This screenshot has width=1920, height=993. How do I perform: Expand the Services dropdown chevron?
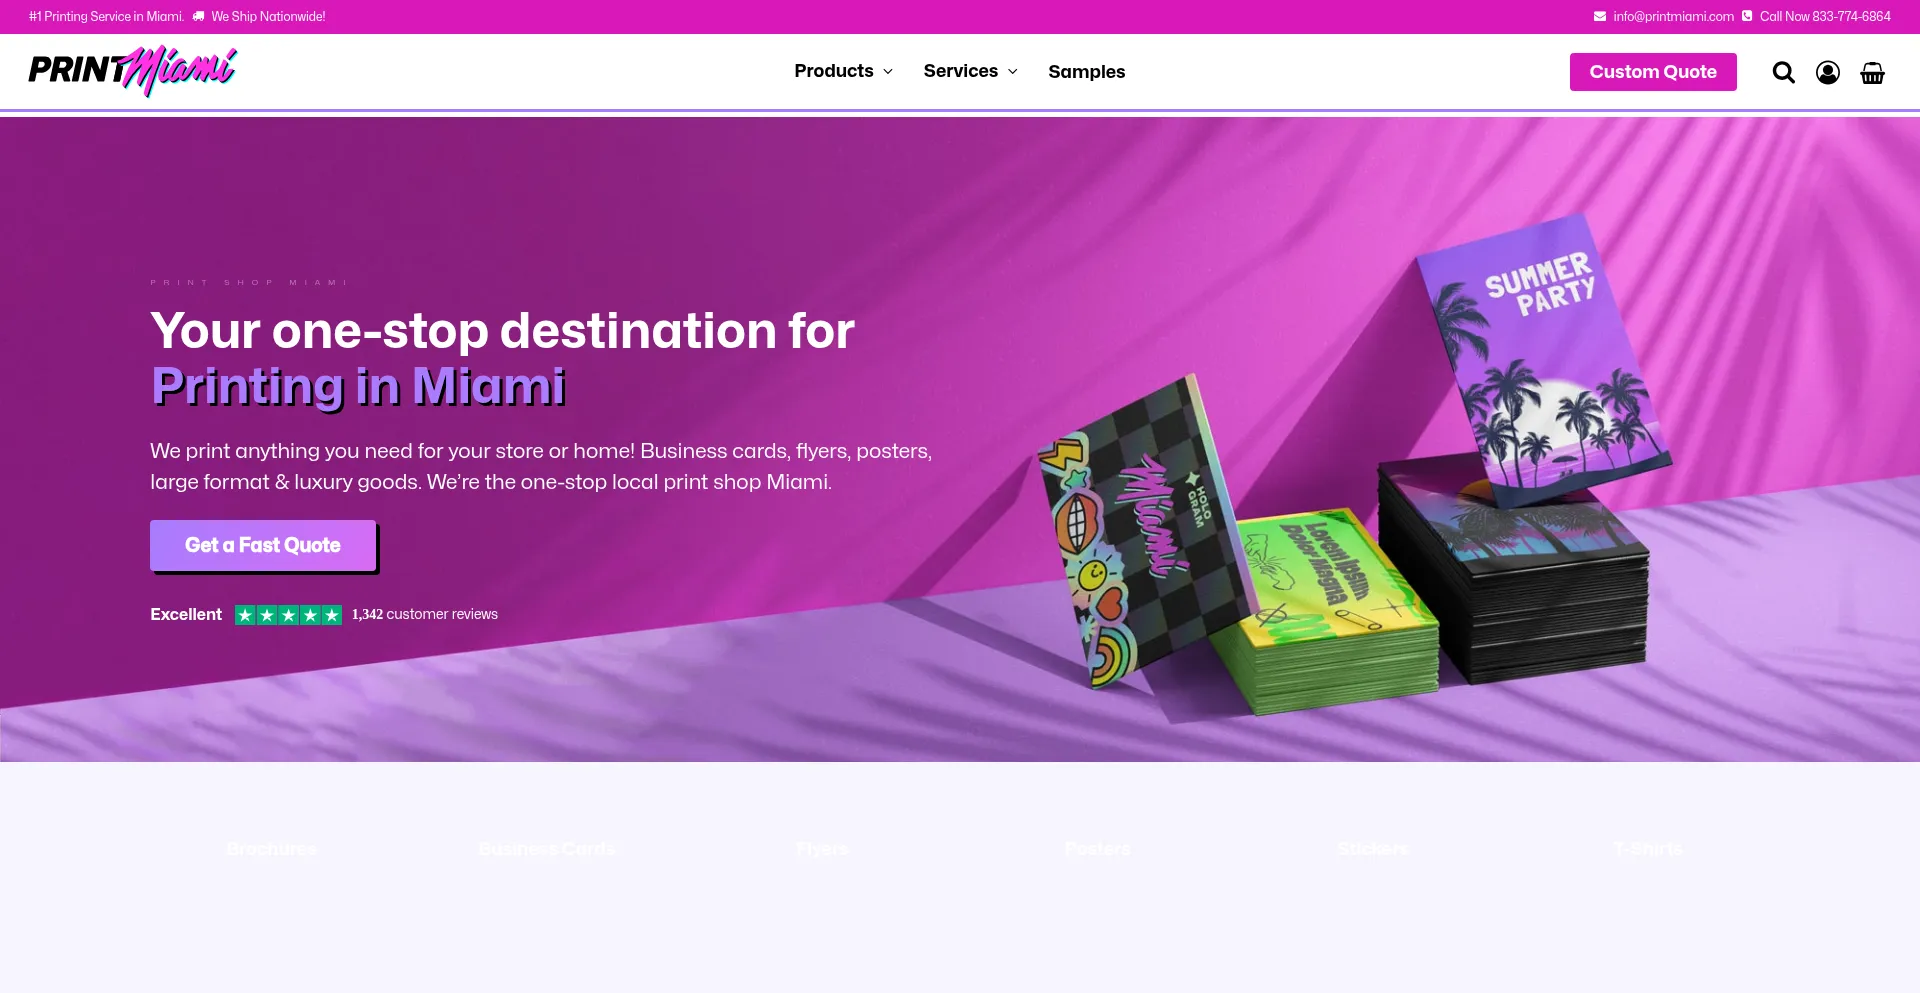coord(1012,72)
